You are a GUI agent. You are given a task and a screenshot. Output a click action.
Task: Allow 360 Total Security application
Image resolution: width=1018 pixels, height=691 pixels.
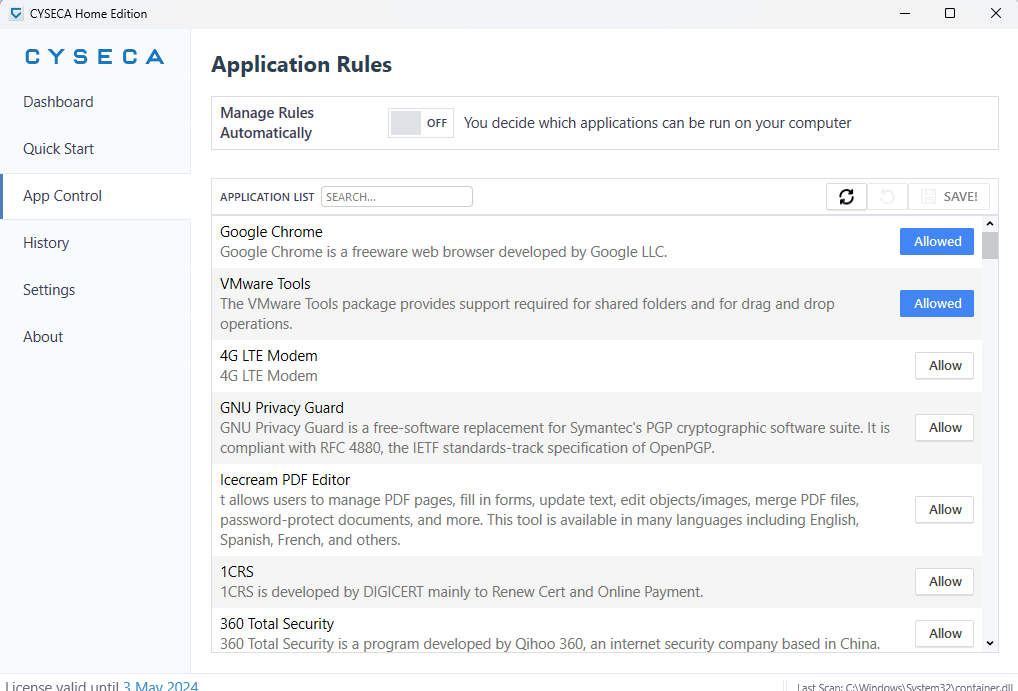945,634
